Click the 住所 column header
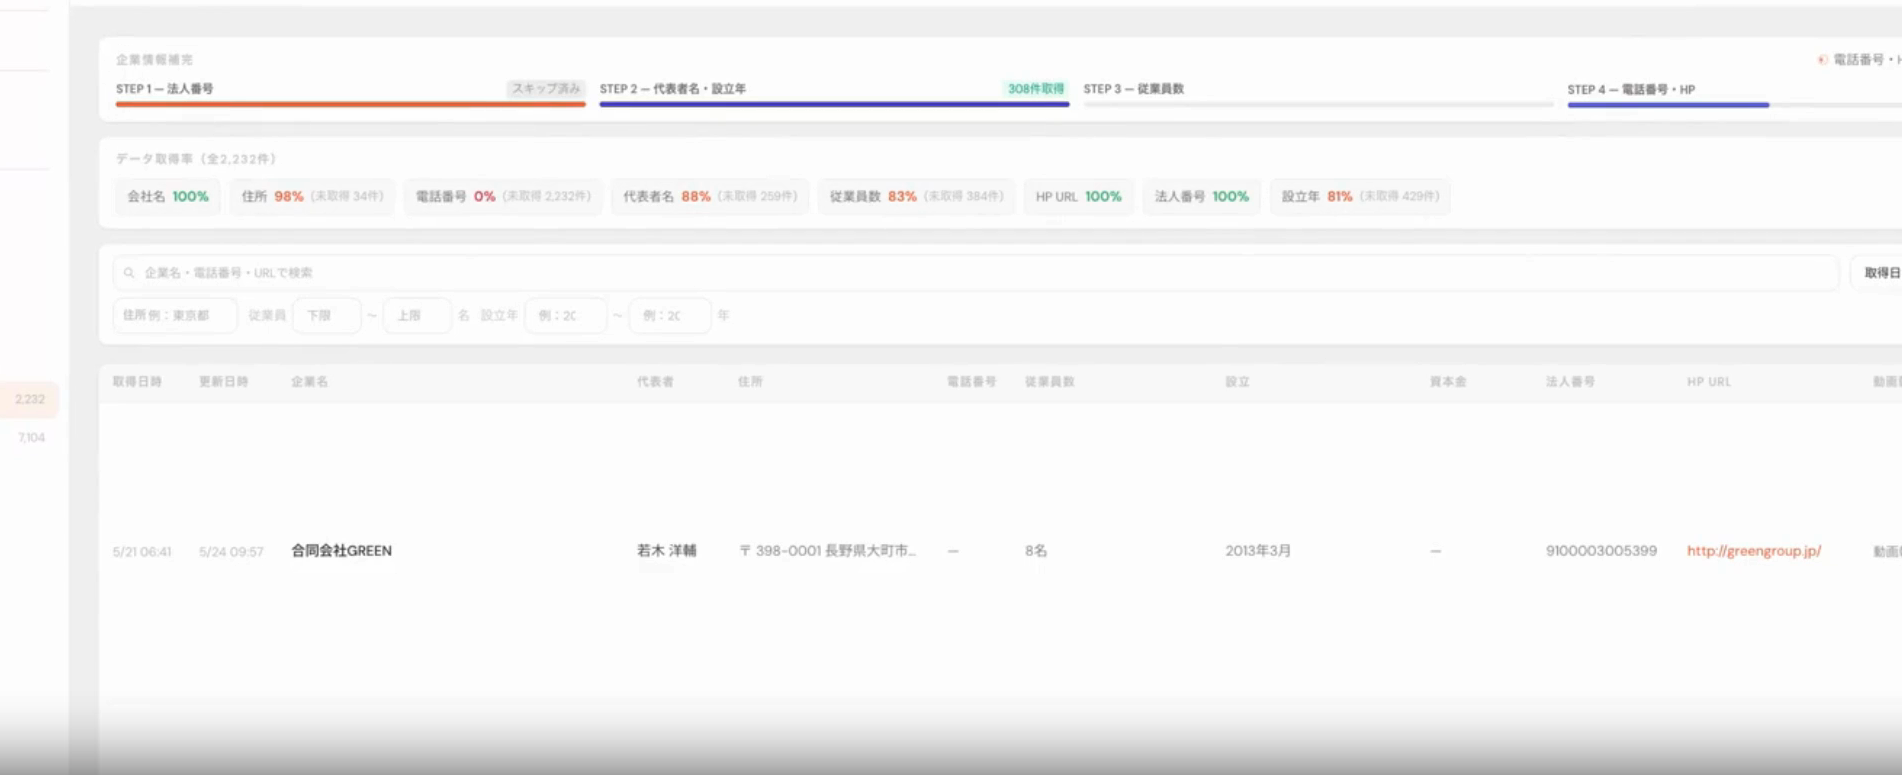 tap(750, 382)
